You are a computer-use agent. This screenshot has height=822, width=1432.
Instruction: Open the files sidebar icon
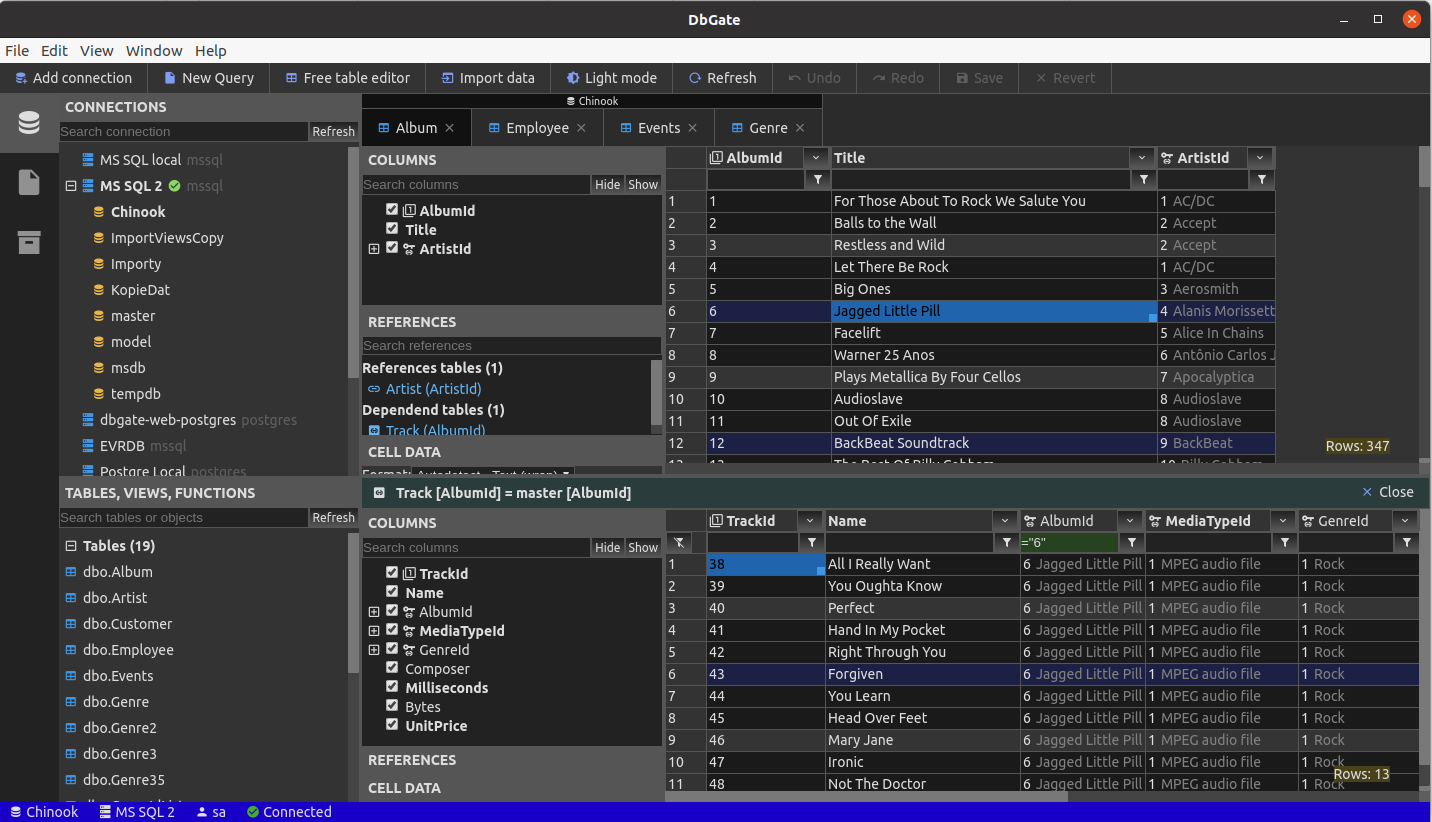tap(29, 182)
